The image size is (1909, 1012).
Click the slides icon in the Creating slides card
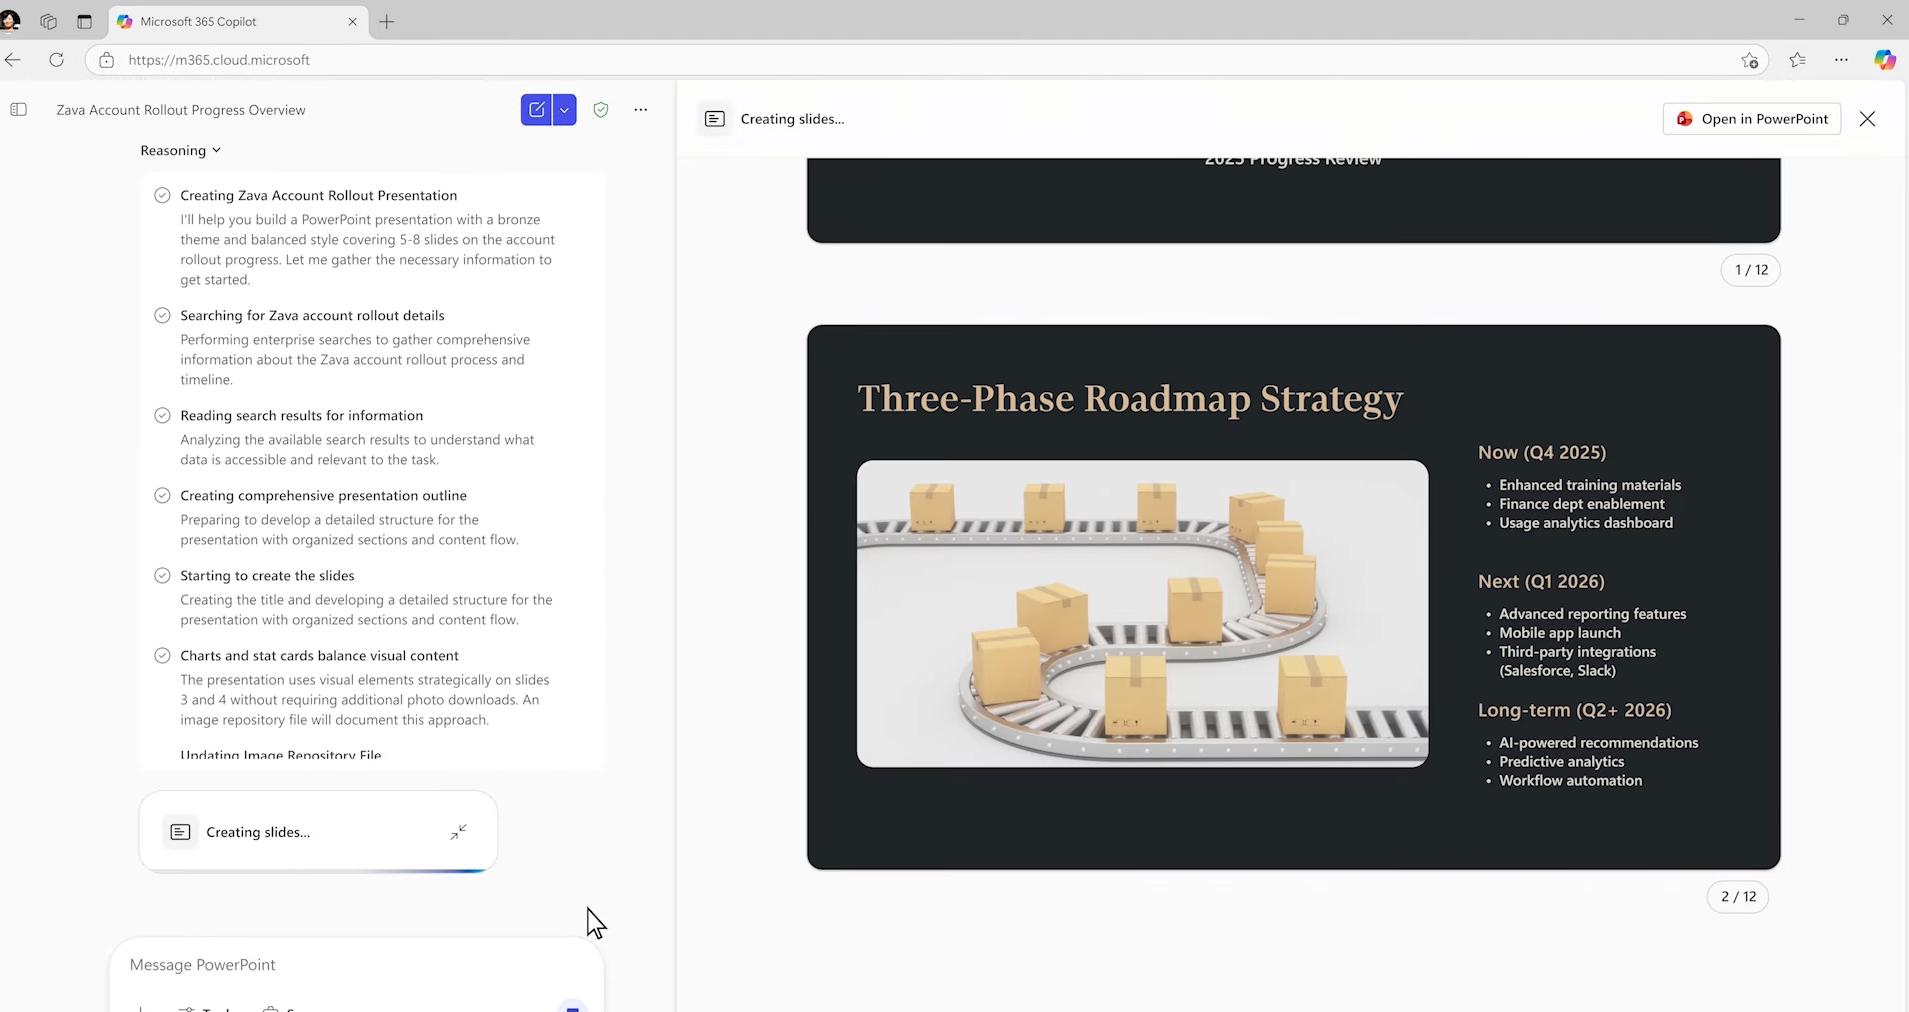[x=180, y=832]
